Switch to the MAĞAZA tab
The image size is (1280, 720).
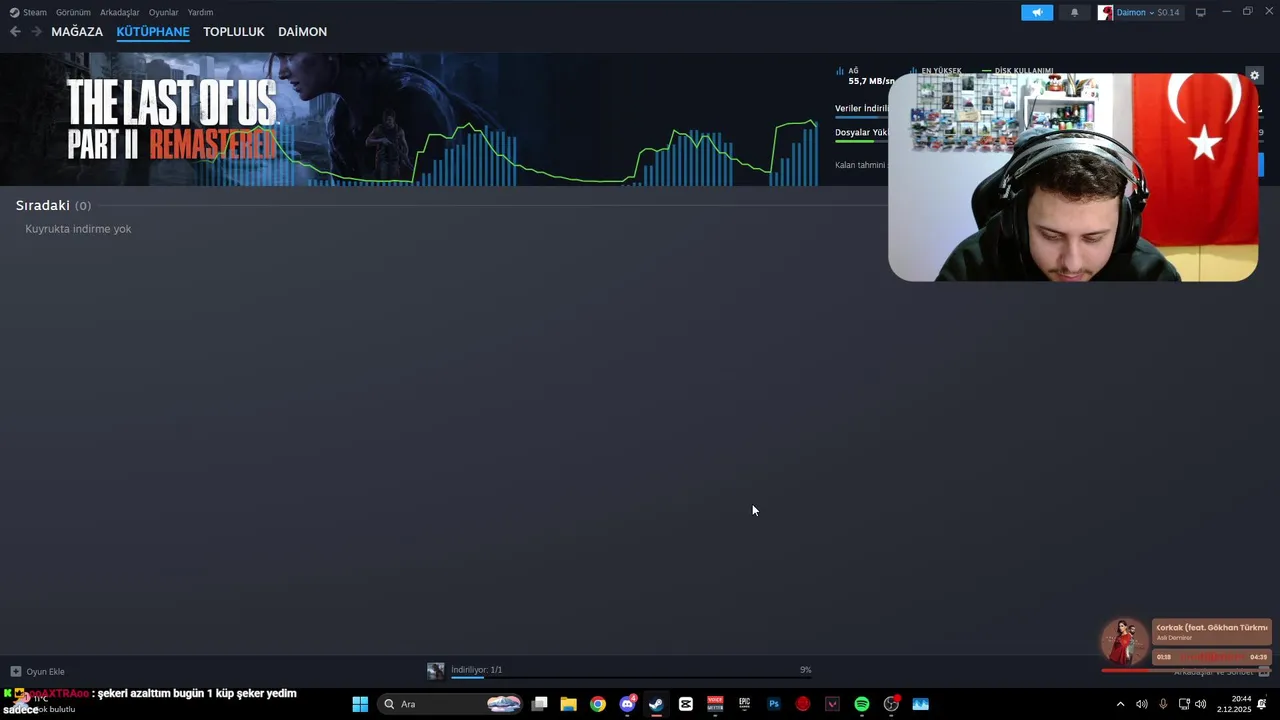click(x=77, y=32)
